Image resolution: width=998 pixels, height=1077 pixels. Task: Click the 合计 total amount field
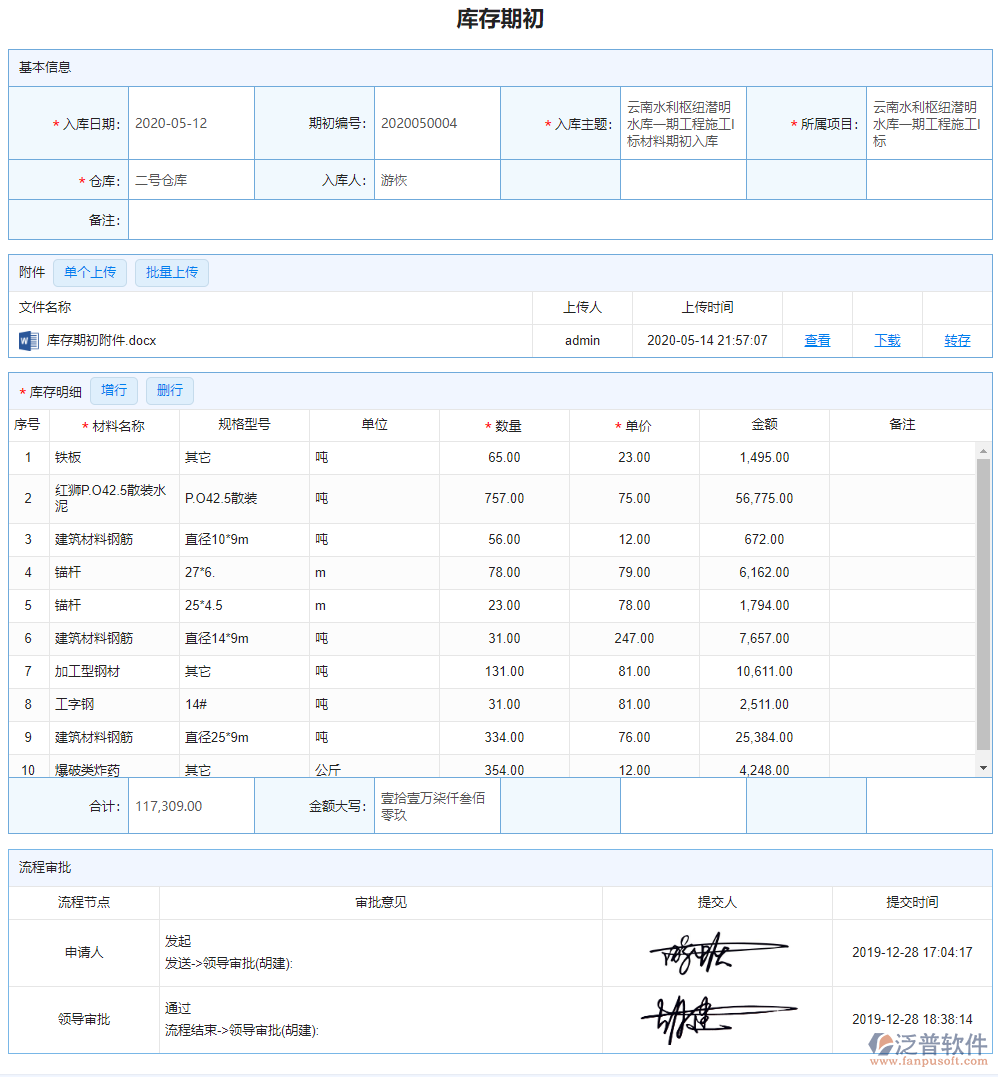(x=190, y=805)
